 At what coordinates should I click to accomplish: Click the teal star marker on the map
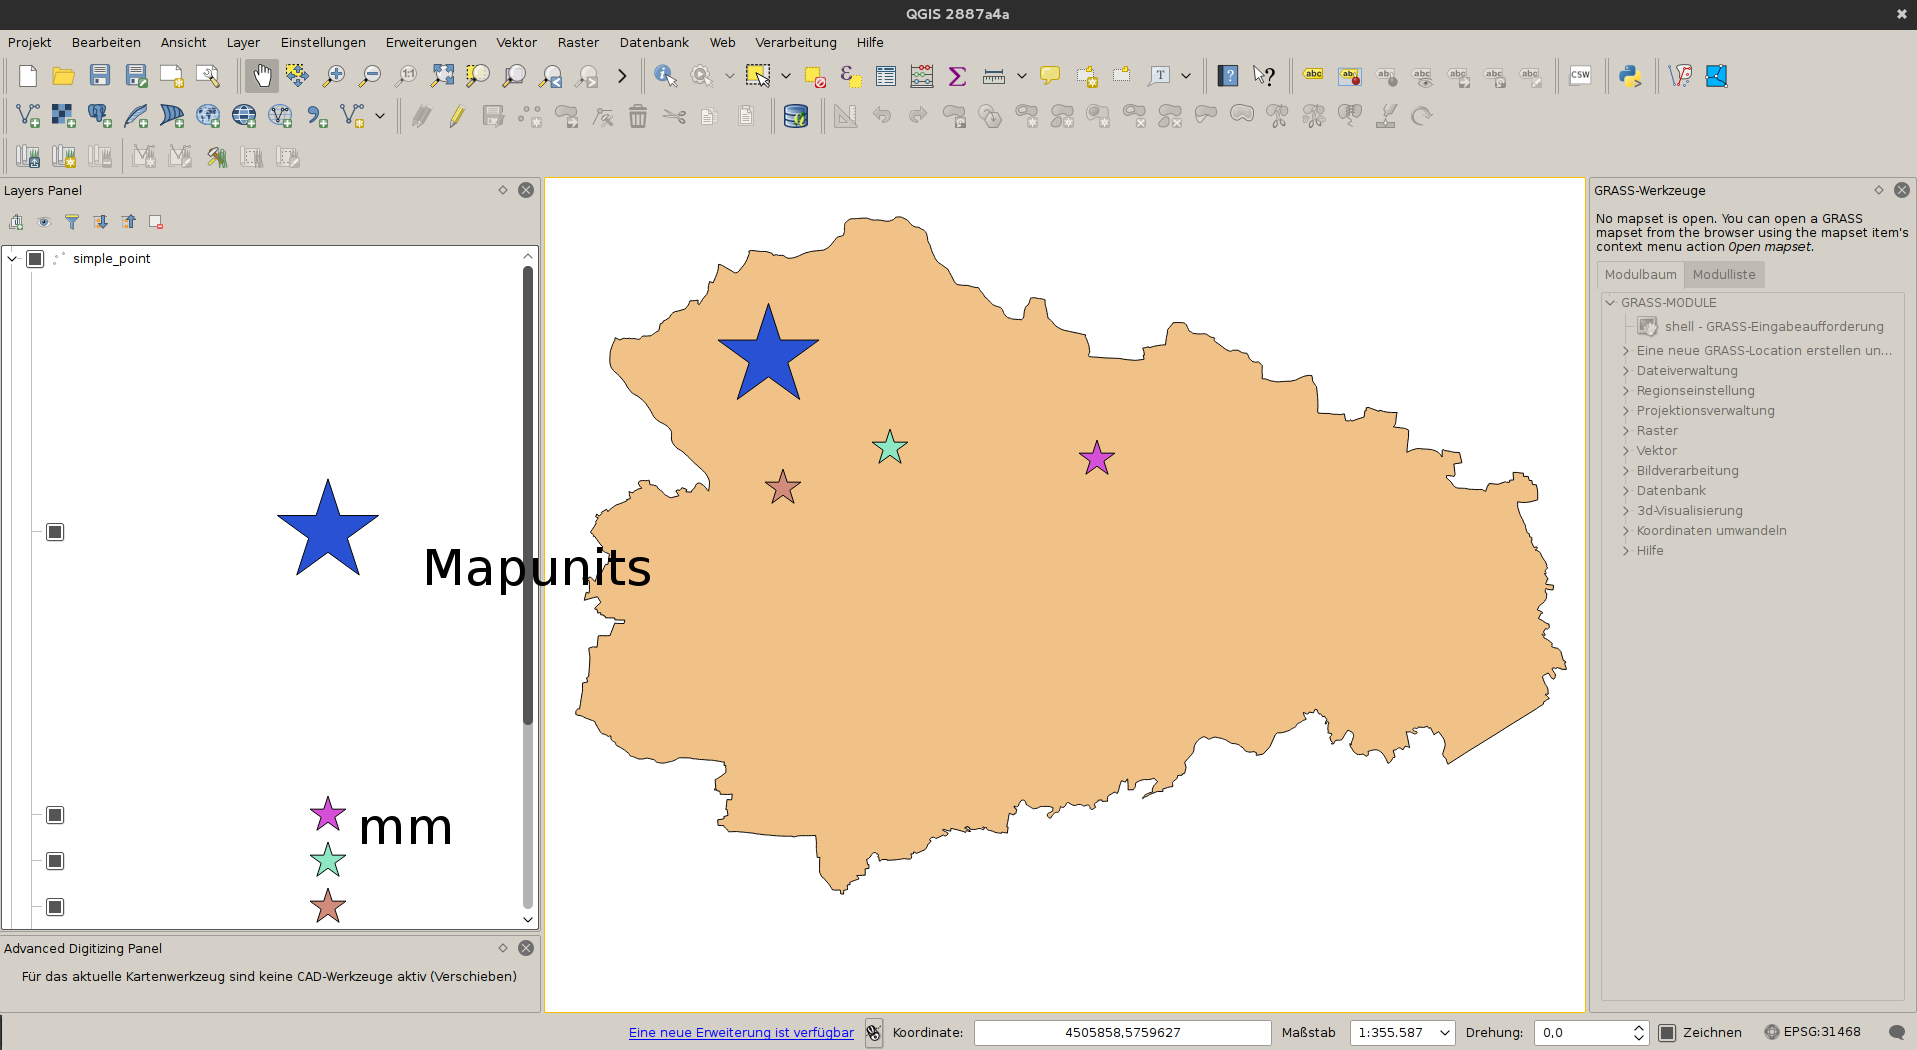[890, 447]
